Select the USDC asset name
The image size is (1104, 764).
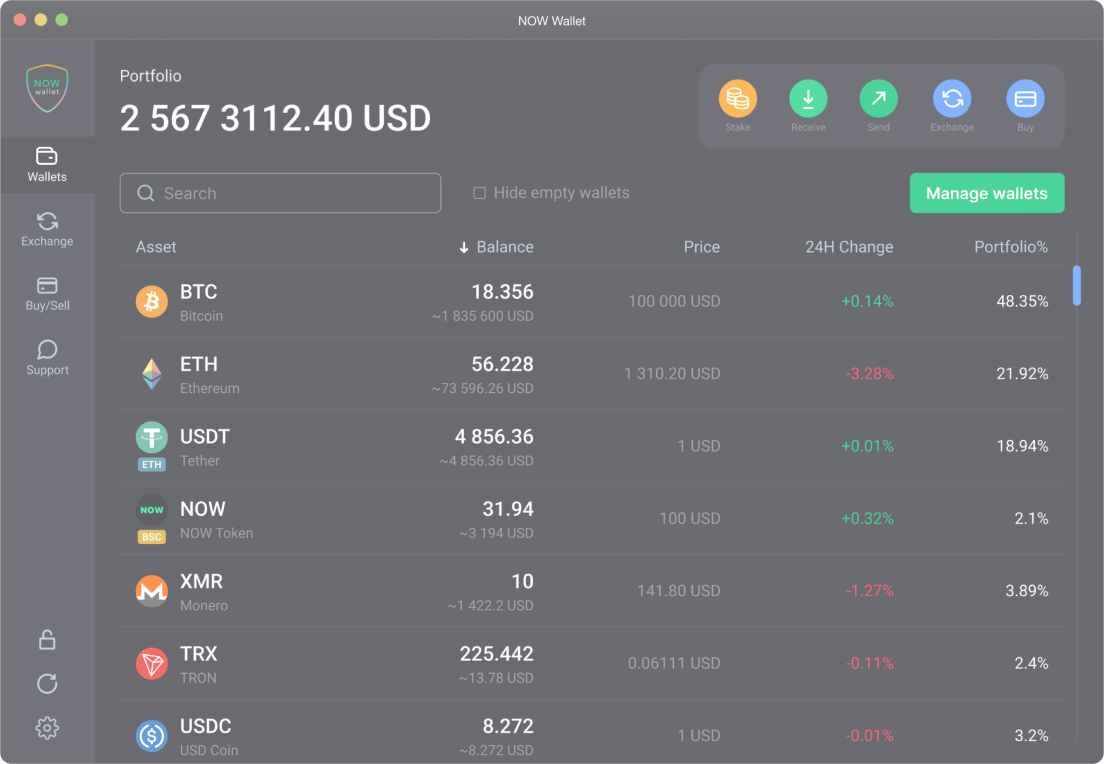tap(206, 727)
